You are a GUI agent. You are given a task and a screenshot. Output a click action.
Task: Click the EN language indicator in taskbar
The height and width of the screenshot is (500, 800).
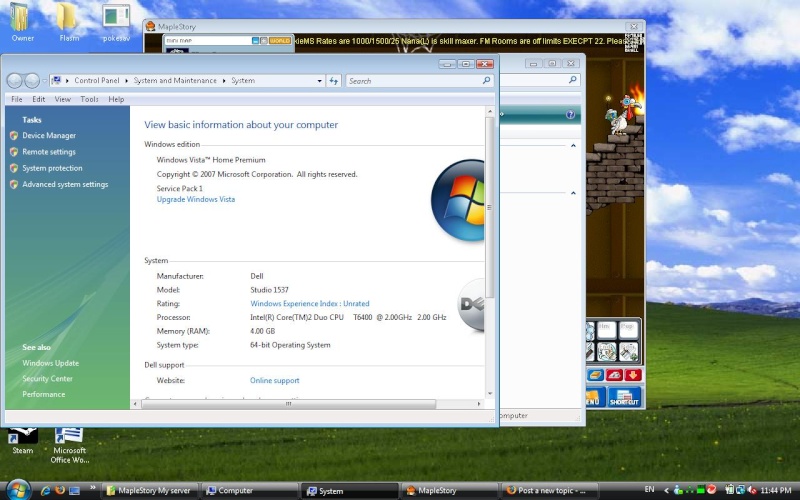click(649, 489)
